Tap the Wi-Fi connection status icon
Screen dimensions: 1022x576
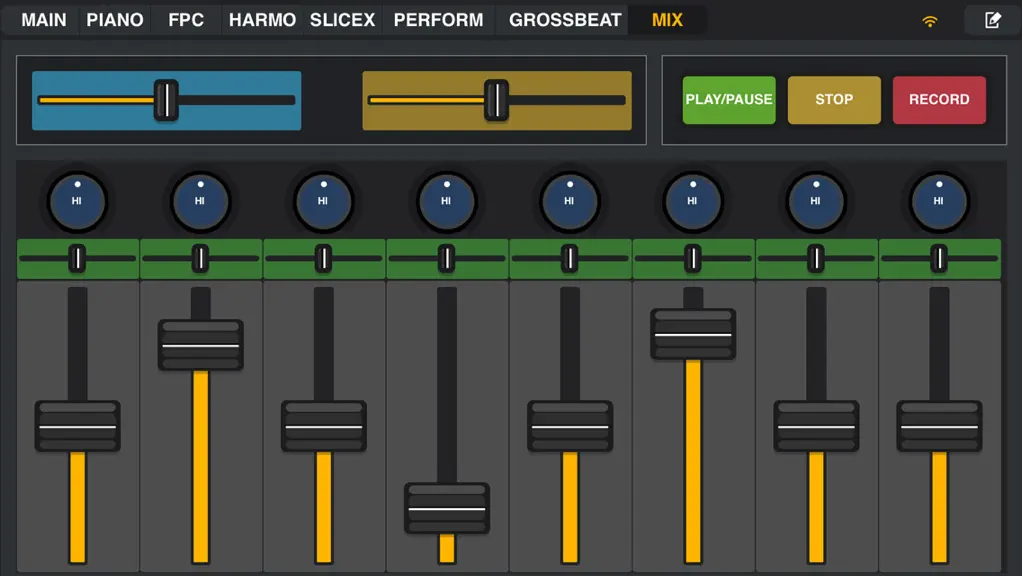pos(929,21)
